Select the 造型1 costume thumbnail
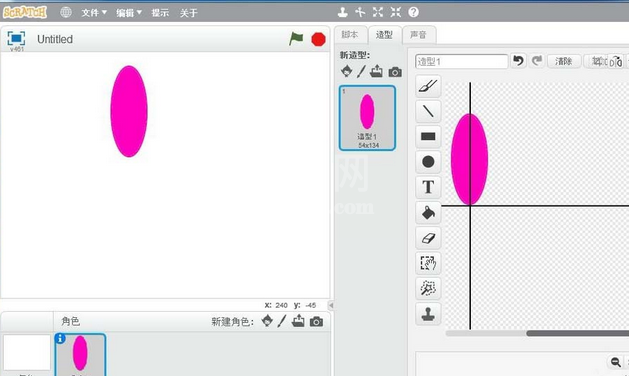 coord(367,118)
